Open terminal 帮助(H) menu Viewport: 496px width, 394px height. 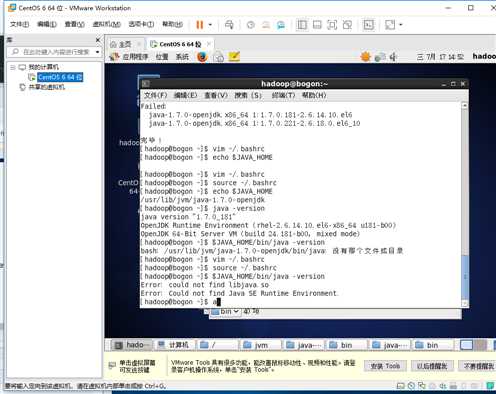pyautogui.click(x=314, y=95)
